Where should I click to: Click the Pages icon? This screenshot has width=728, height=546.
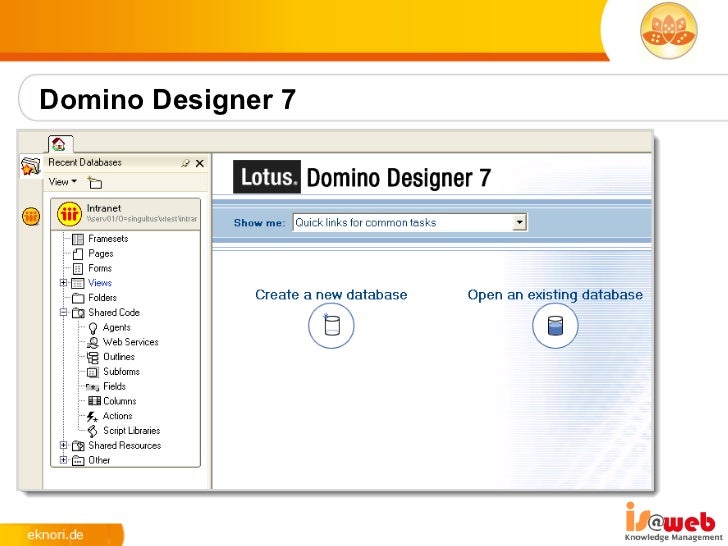(78, 254)
